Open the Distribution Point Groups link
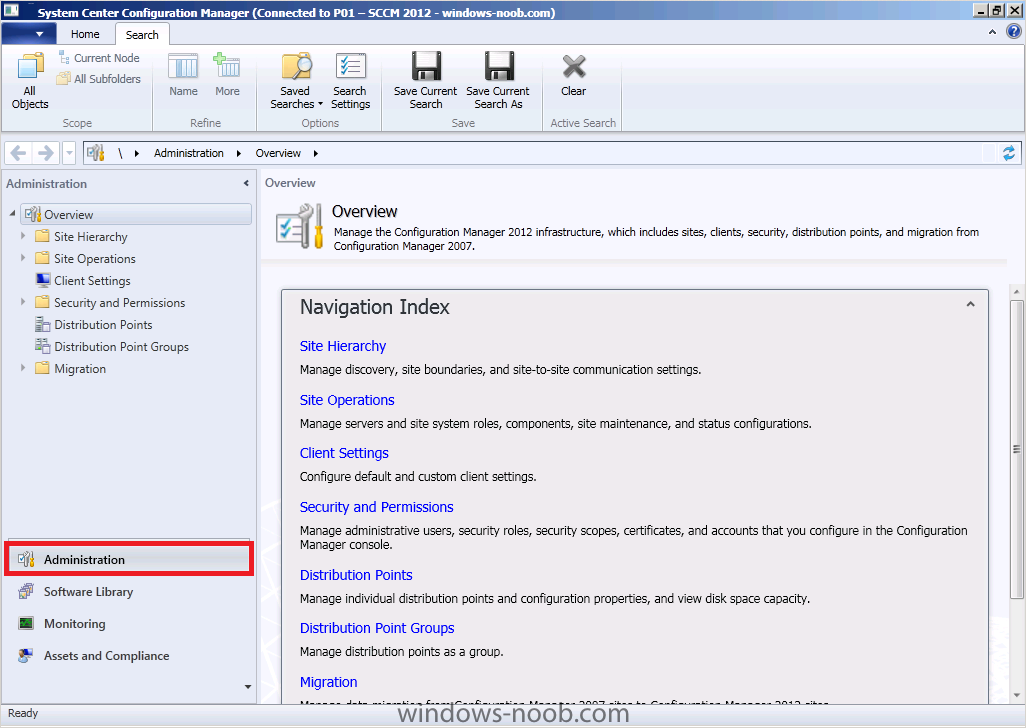Screen dimensions: 1026x728 [377, 628]
